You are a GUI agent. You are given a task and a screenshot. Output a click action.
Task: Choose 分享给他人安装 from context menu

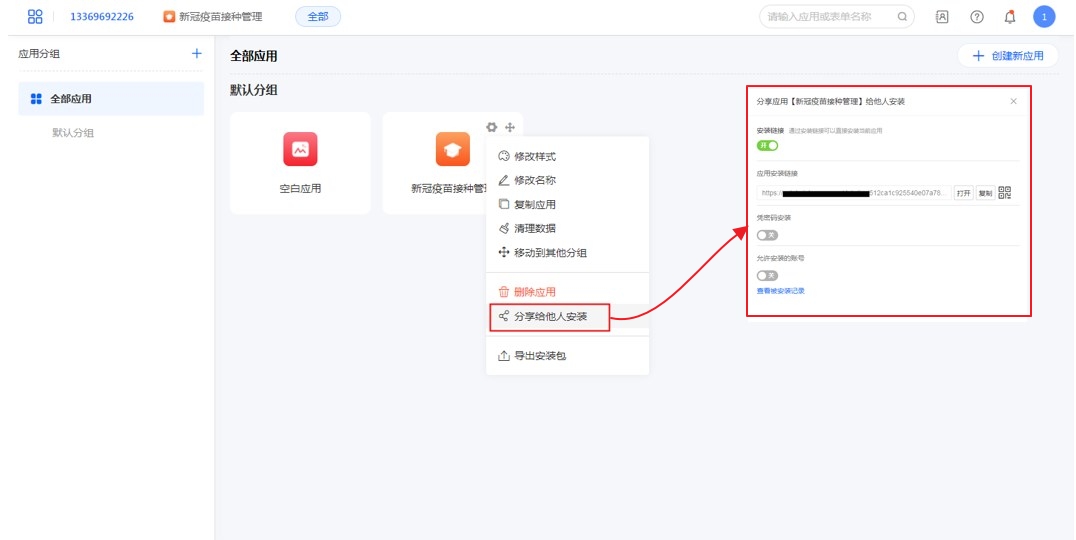pos(549,317)
